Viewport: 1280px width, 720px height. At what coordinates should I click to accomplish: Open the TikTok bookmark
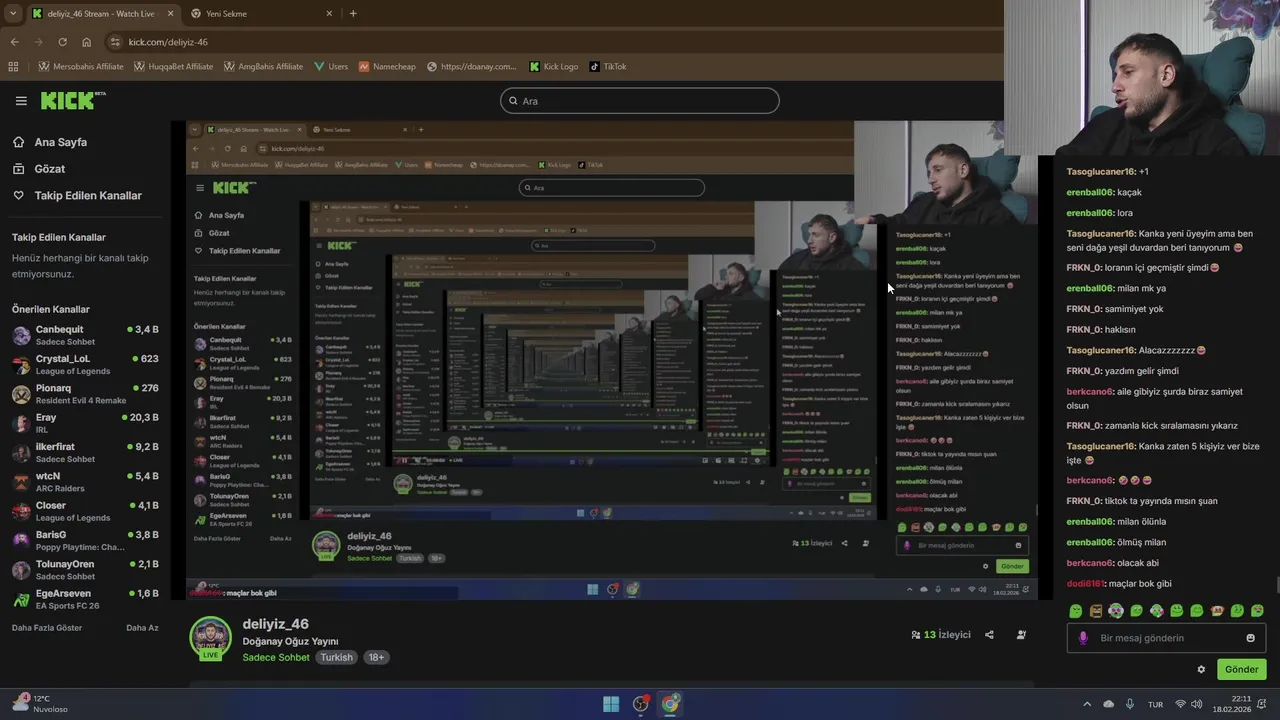pos(608,67)
